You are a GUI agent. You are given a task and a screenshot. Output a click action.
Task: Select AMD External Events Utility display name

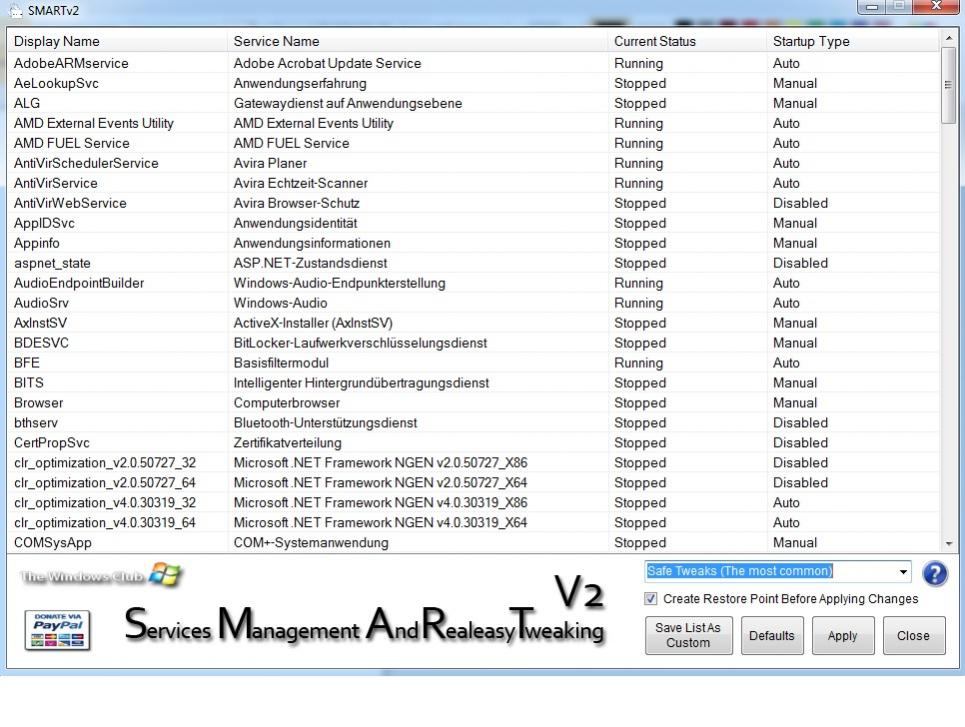[x=94, y=123]
